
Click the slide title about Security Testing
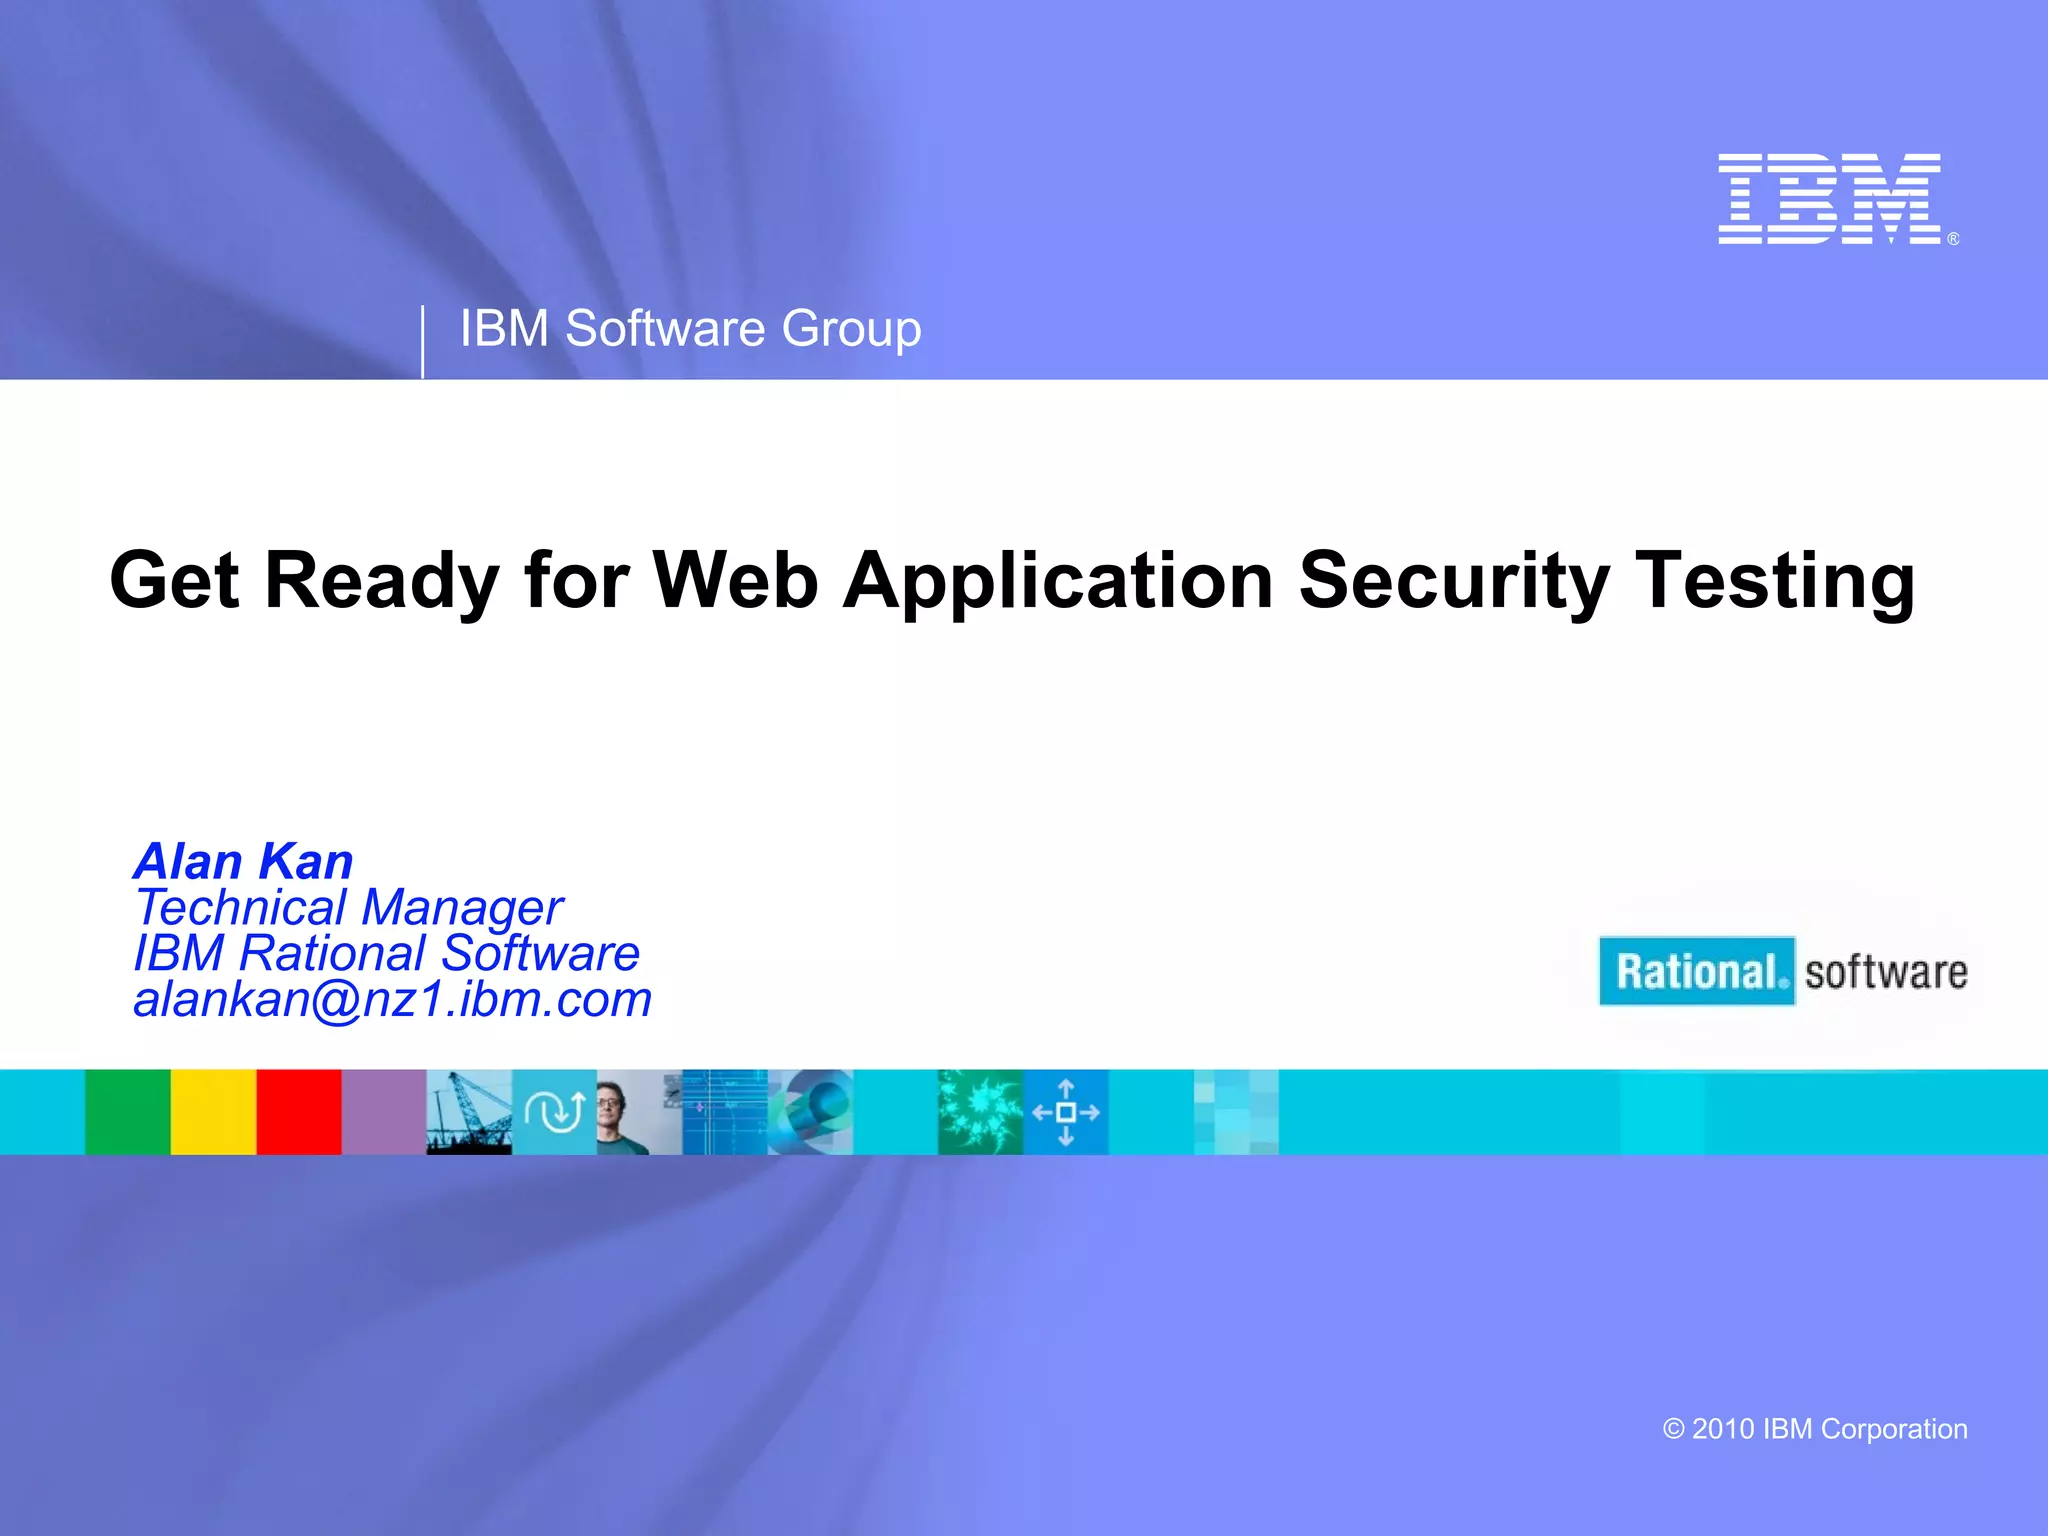click(x=1012, y=580)
